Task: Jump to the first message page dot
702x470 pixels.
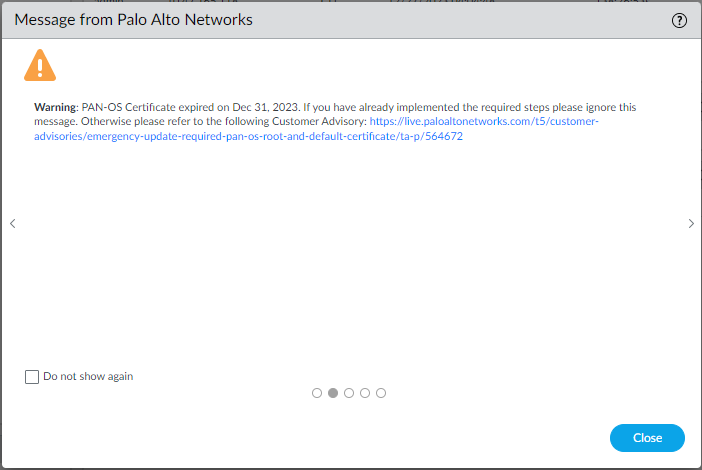Action: click(317, 393)
